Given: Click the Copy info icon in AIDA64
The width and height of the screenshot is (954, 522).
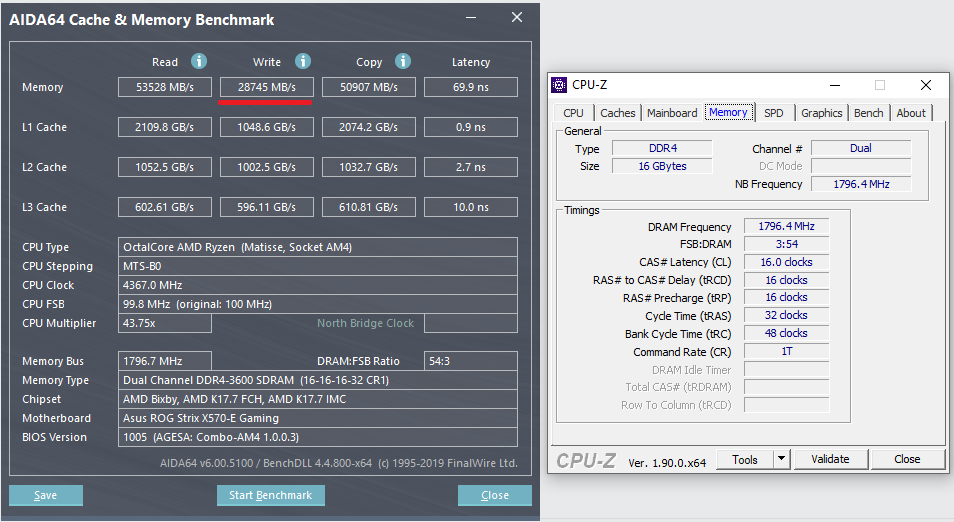Looking at the screenshot, I should [x=403, y=61].
